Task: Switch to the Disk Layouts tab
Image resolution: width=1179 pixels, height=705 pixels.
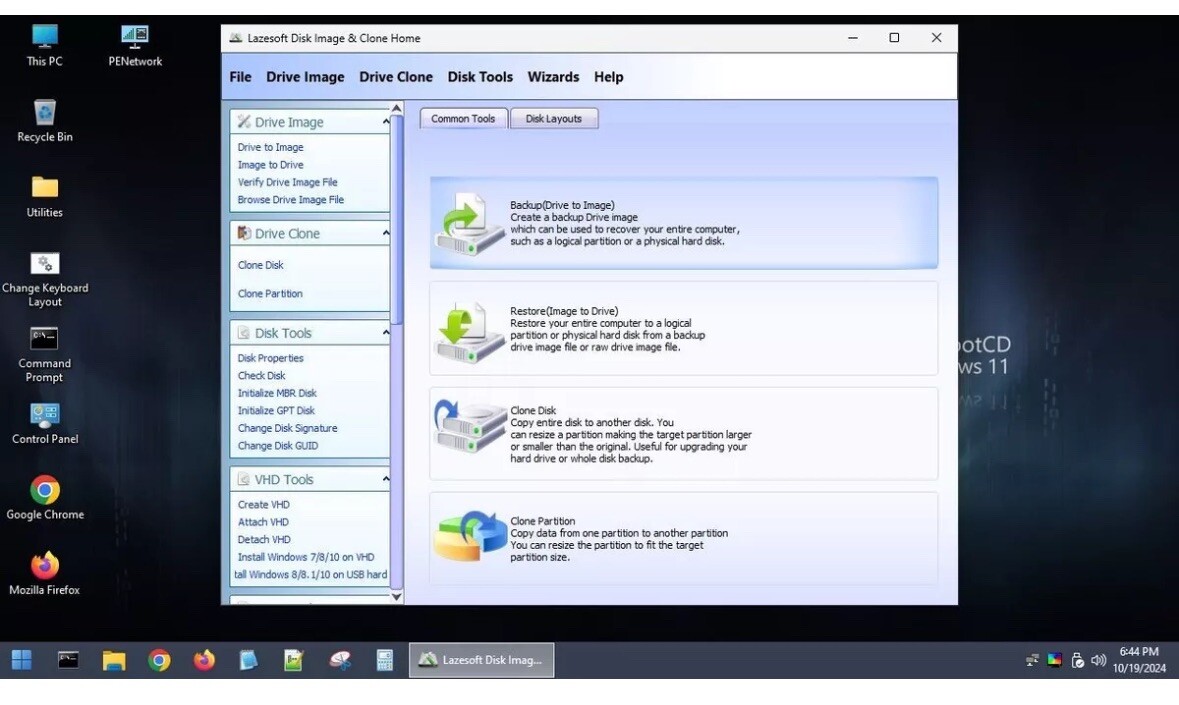Action: 554,118
